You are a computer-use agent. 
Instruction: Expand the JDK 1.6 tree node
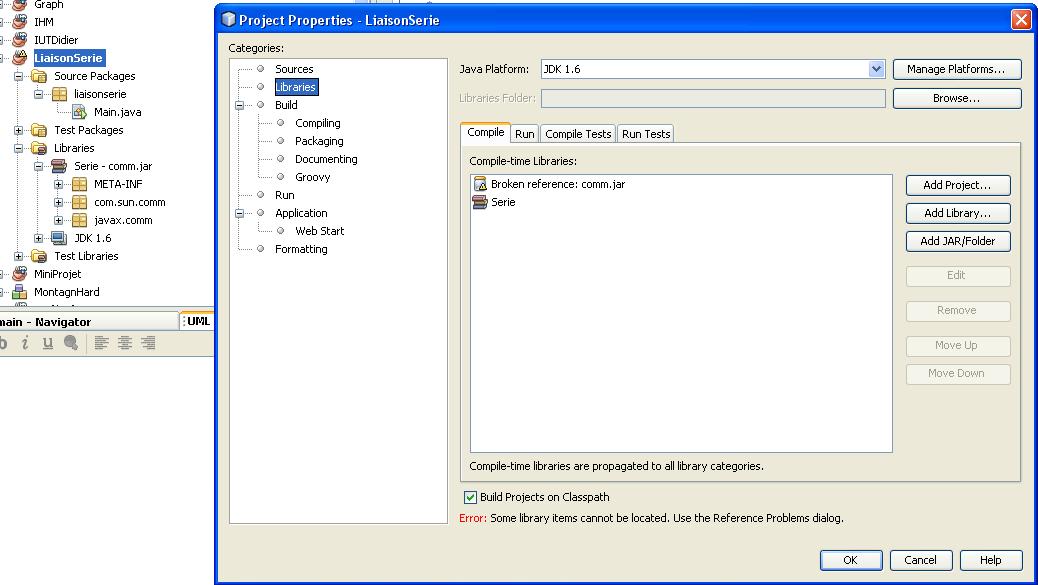click(x=38, y=238)
